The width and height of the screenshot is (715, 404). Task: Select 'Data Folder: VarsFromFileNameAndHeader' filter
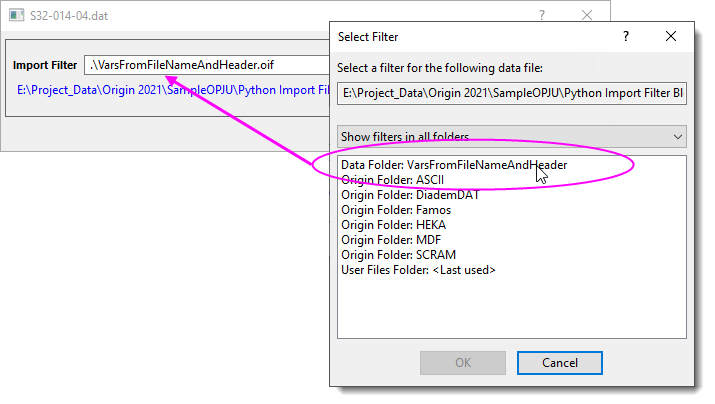(454, 165)
